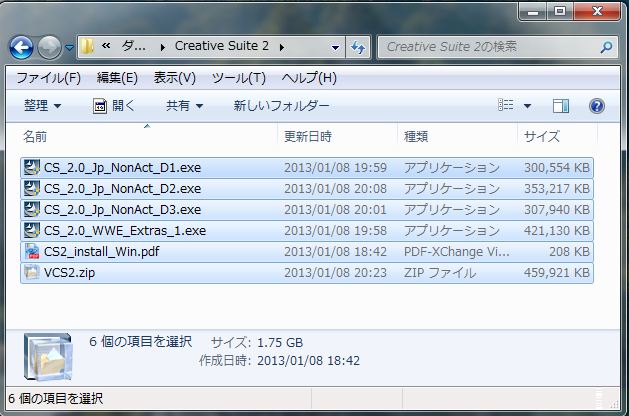Refresh the folder view

[x=358, y=47]
